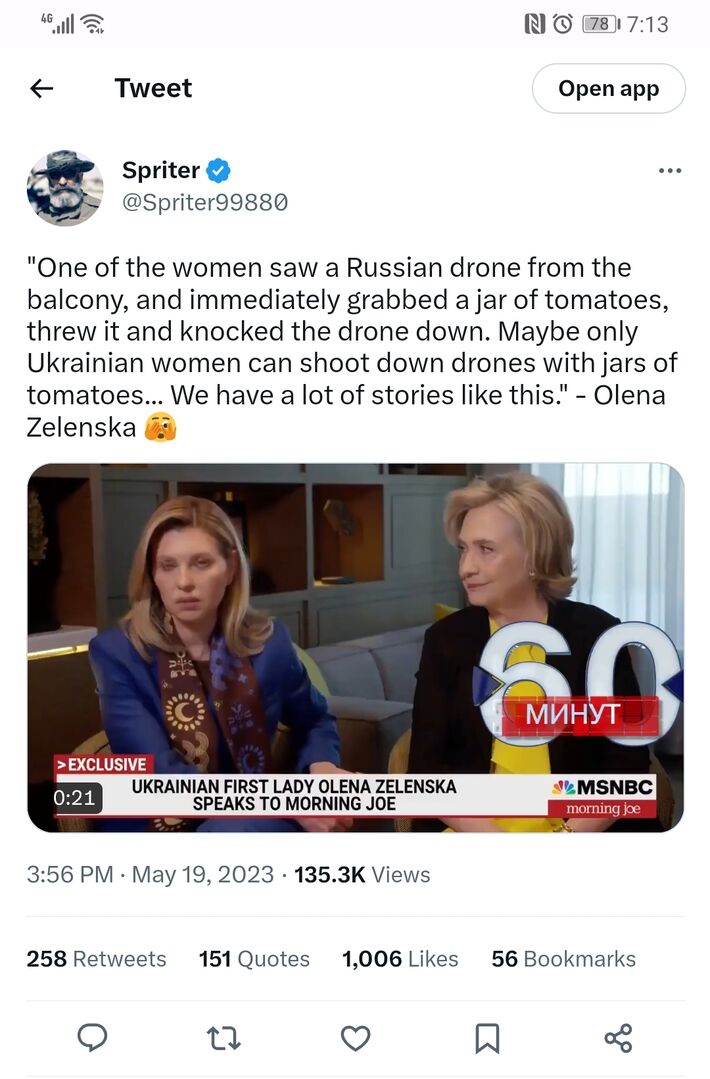Viewport: 710px width, 1079px height.
Task: Like the tweet with heart icon
Action: [x=355, y=1038]
